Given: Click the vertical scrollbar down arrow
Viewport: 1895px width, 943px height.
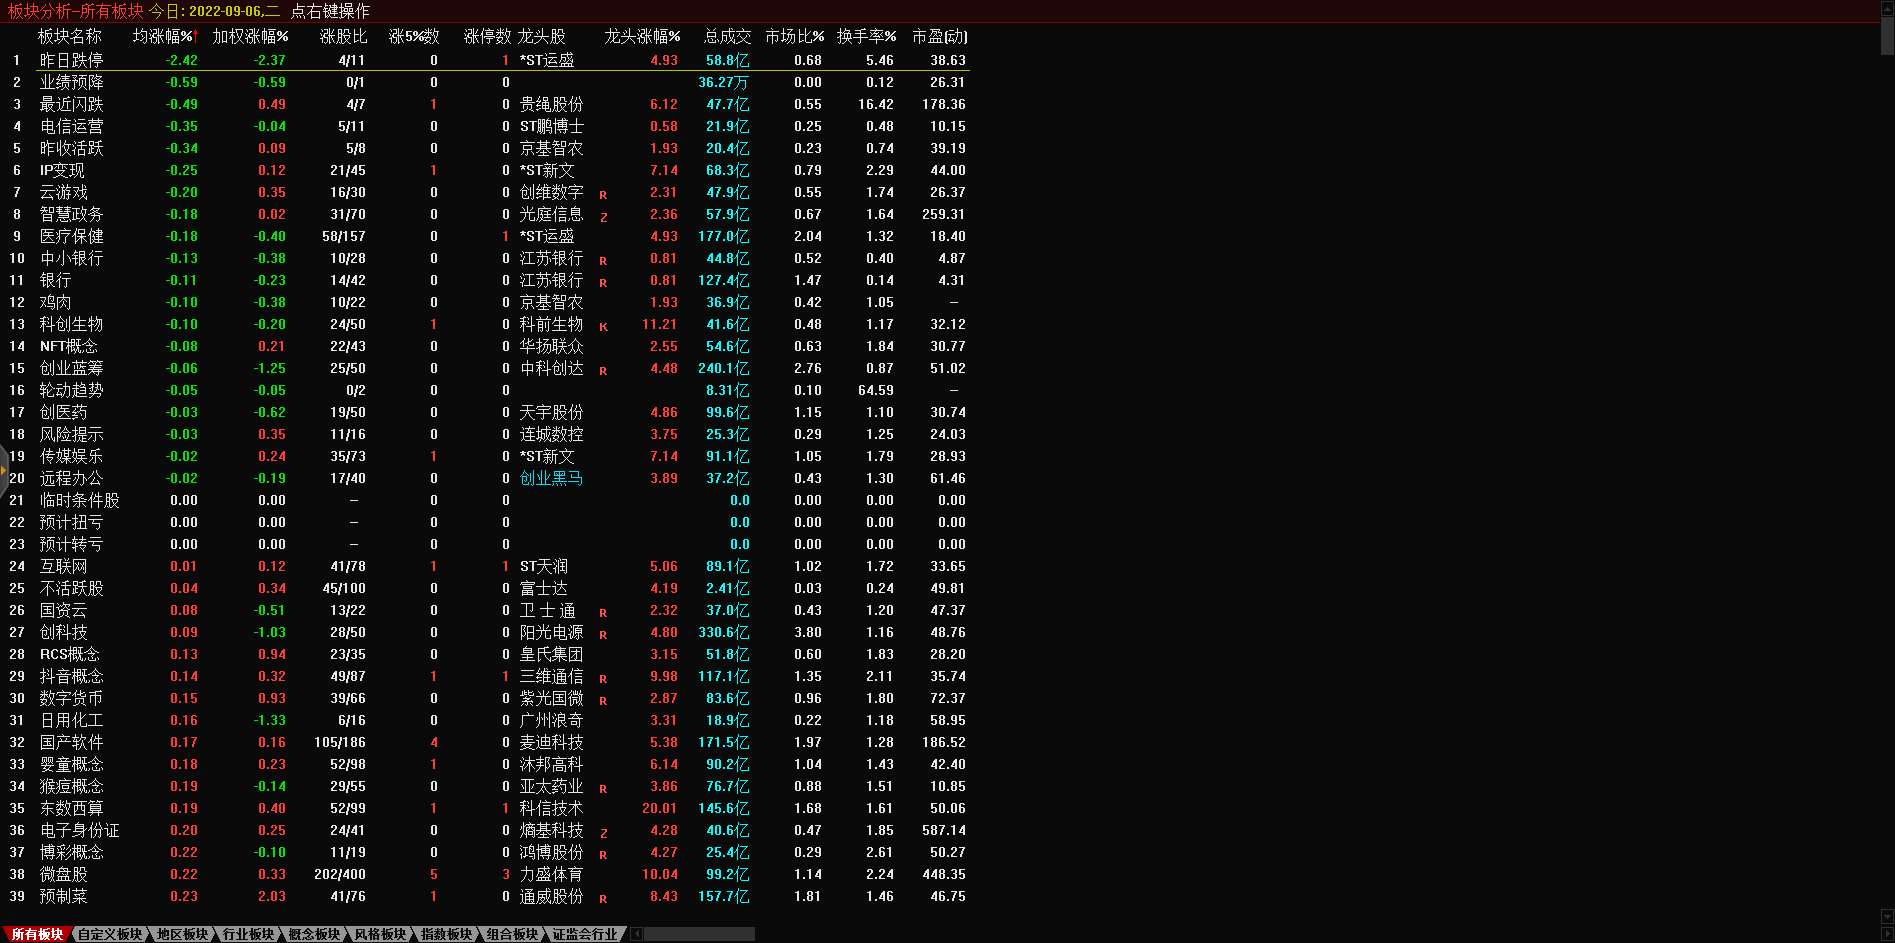Looking at the screenshot, I should click(x=1887, y=917).
